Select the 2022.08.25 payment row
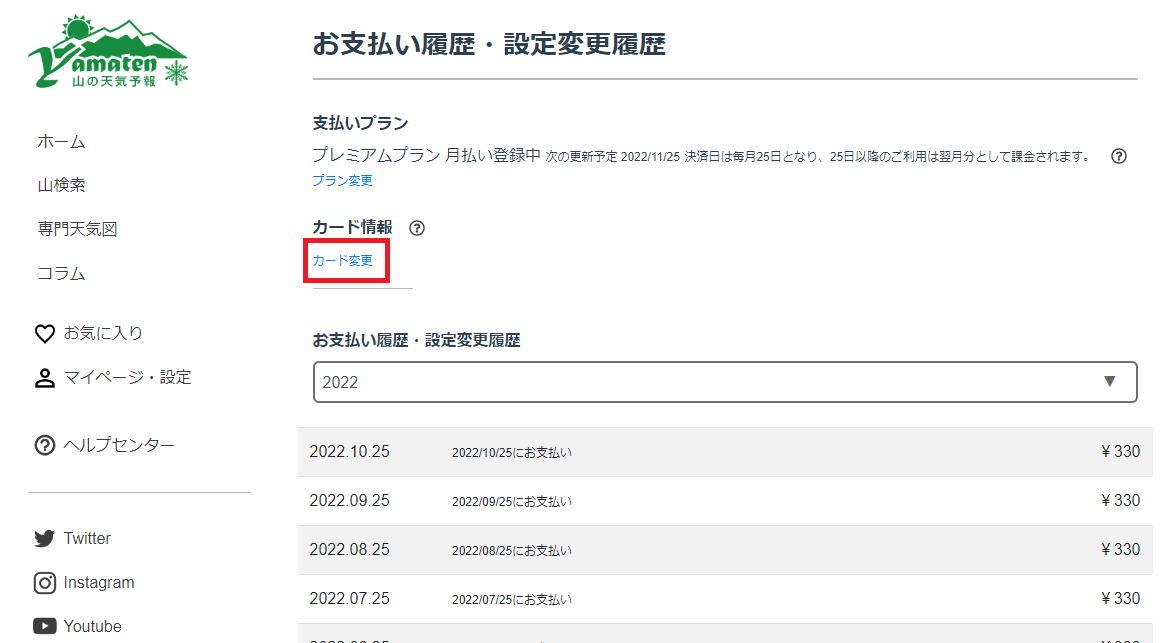 pyautogui.click(x=724, y=550)
